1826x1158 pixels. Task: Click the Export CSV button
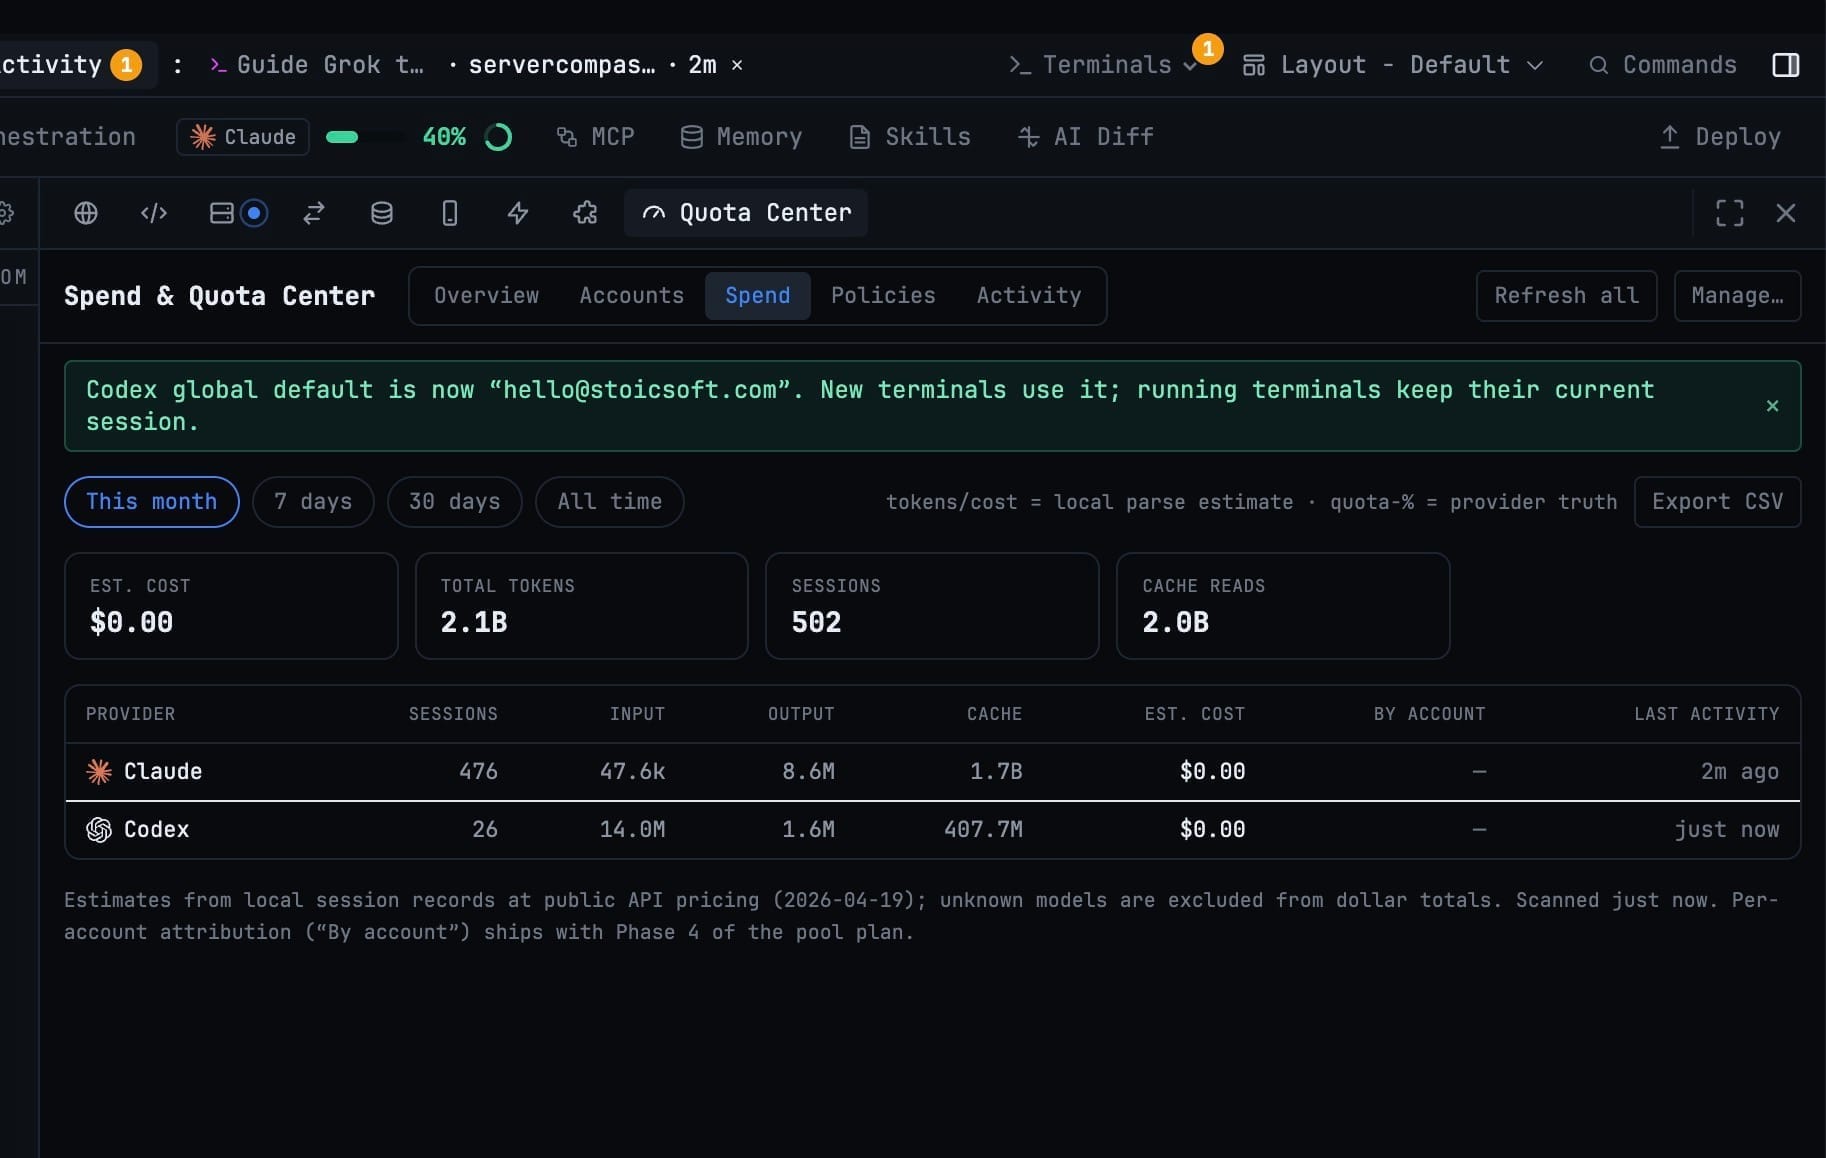point(1717,502)
